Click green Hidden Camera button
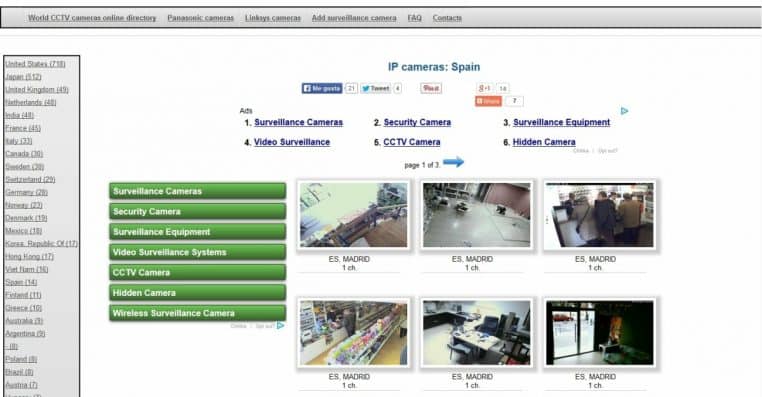 (x=197, y=293)
